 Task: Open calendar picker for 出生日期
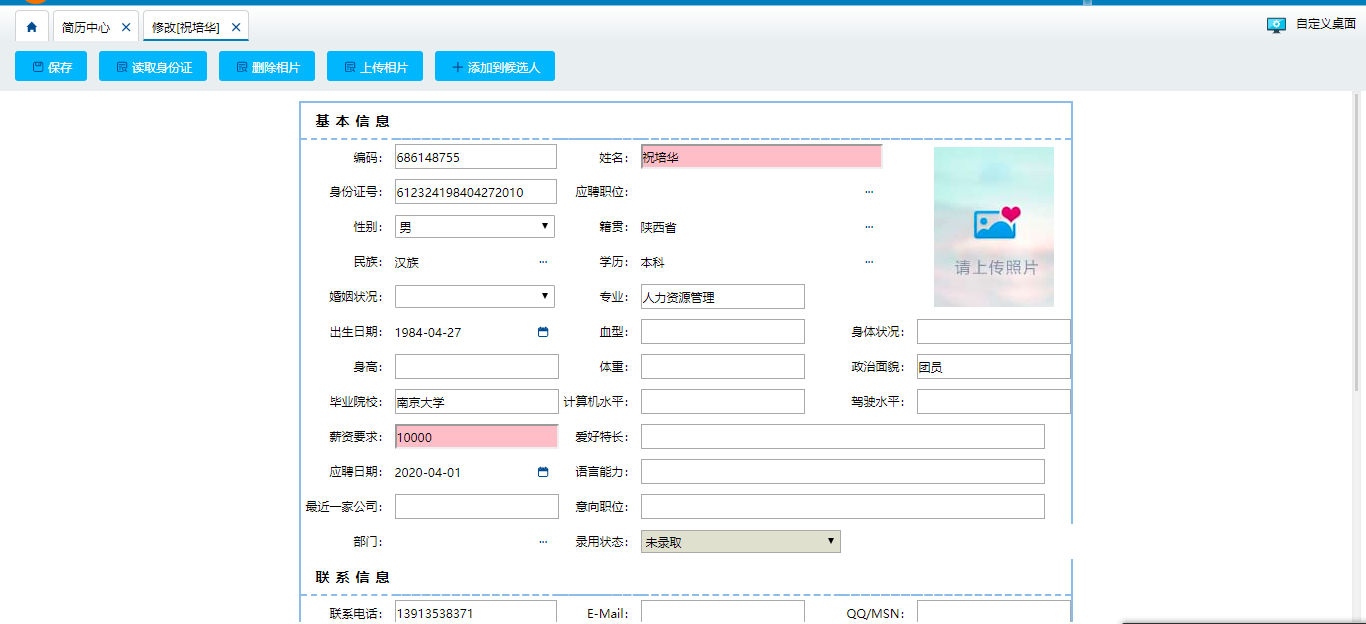[543, 332]
